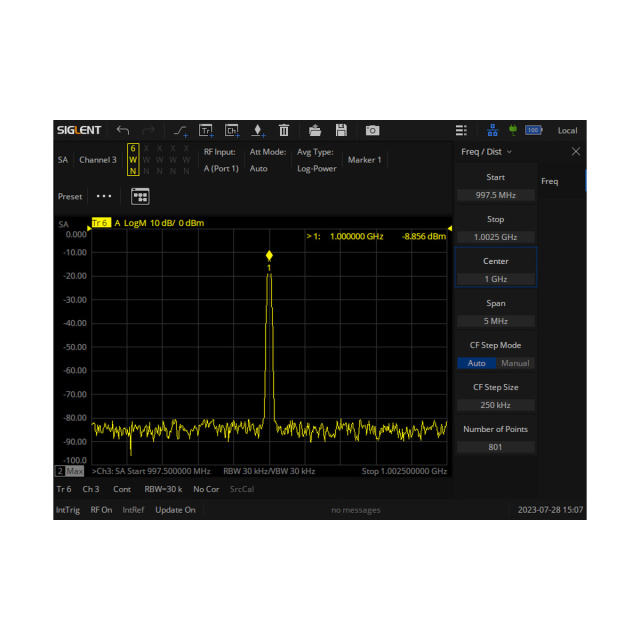Click marker 1 readout 1.000000 GHz
This screenshot has height=640, width=640.
pos(357,236)
